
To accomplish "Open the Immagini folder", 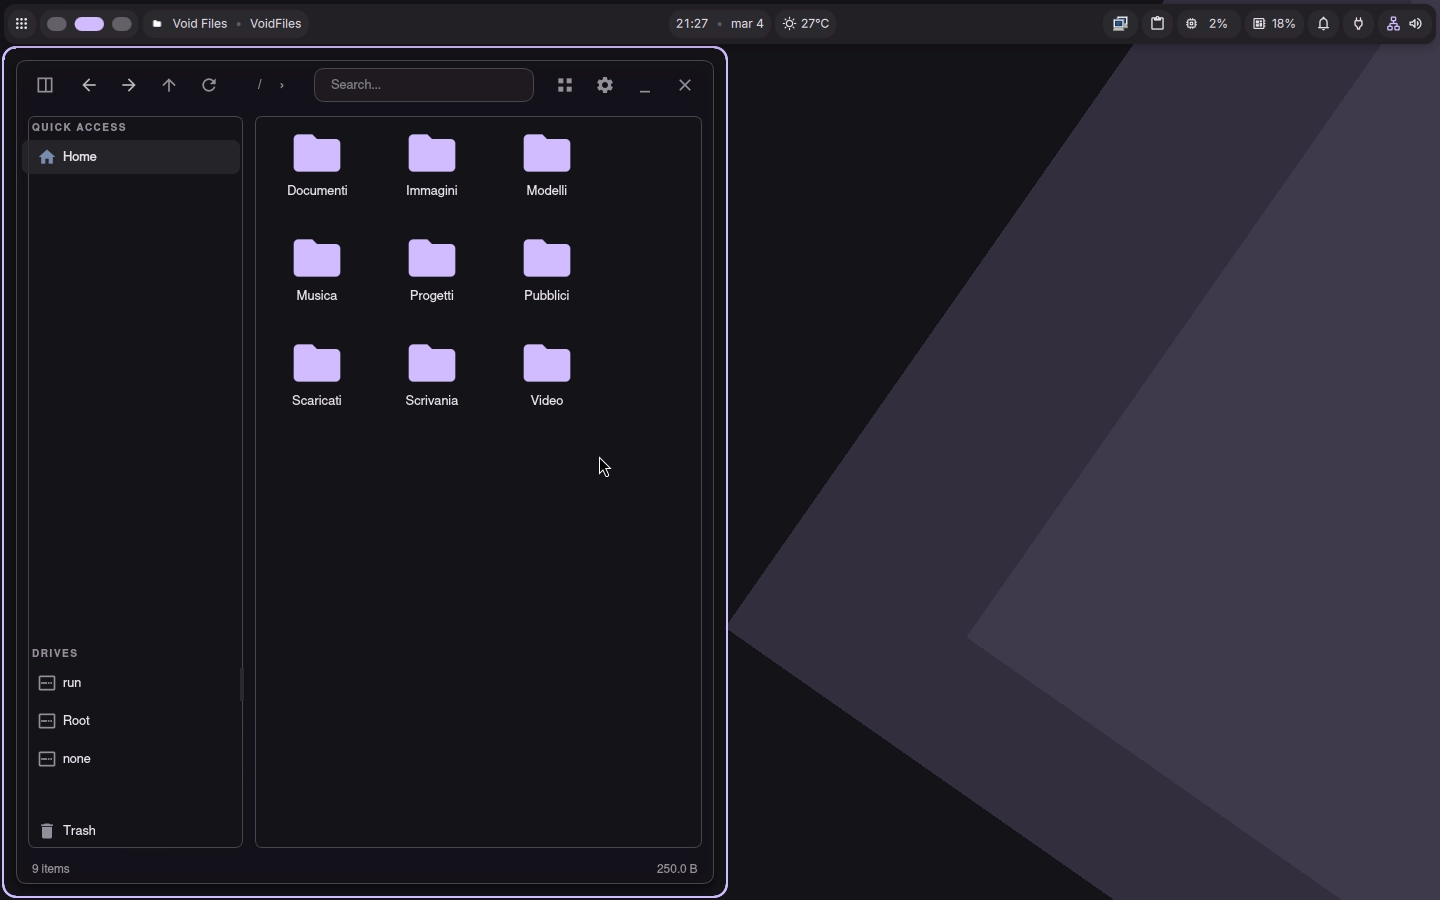I will 433,166.
